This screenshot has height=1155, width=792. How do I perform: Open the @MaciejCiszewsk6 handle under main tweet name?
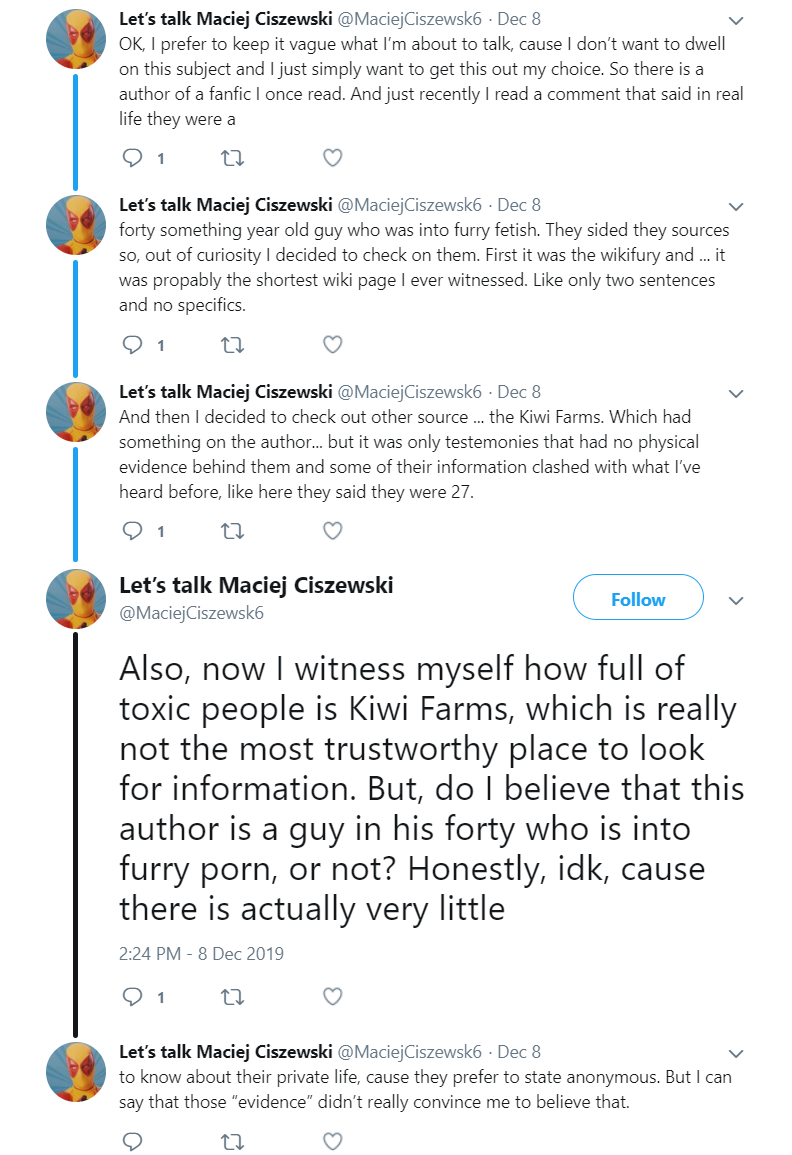(192, 613)
